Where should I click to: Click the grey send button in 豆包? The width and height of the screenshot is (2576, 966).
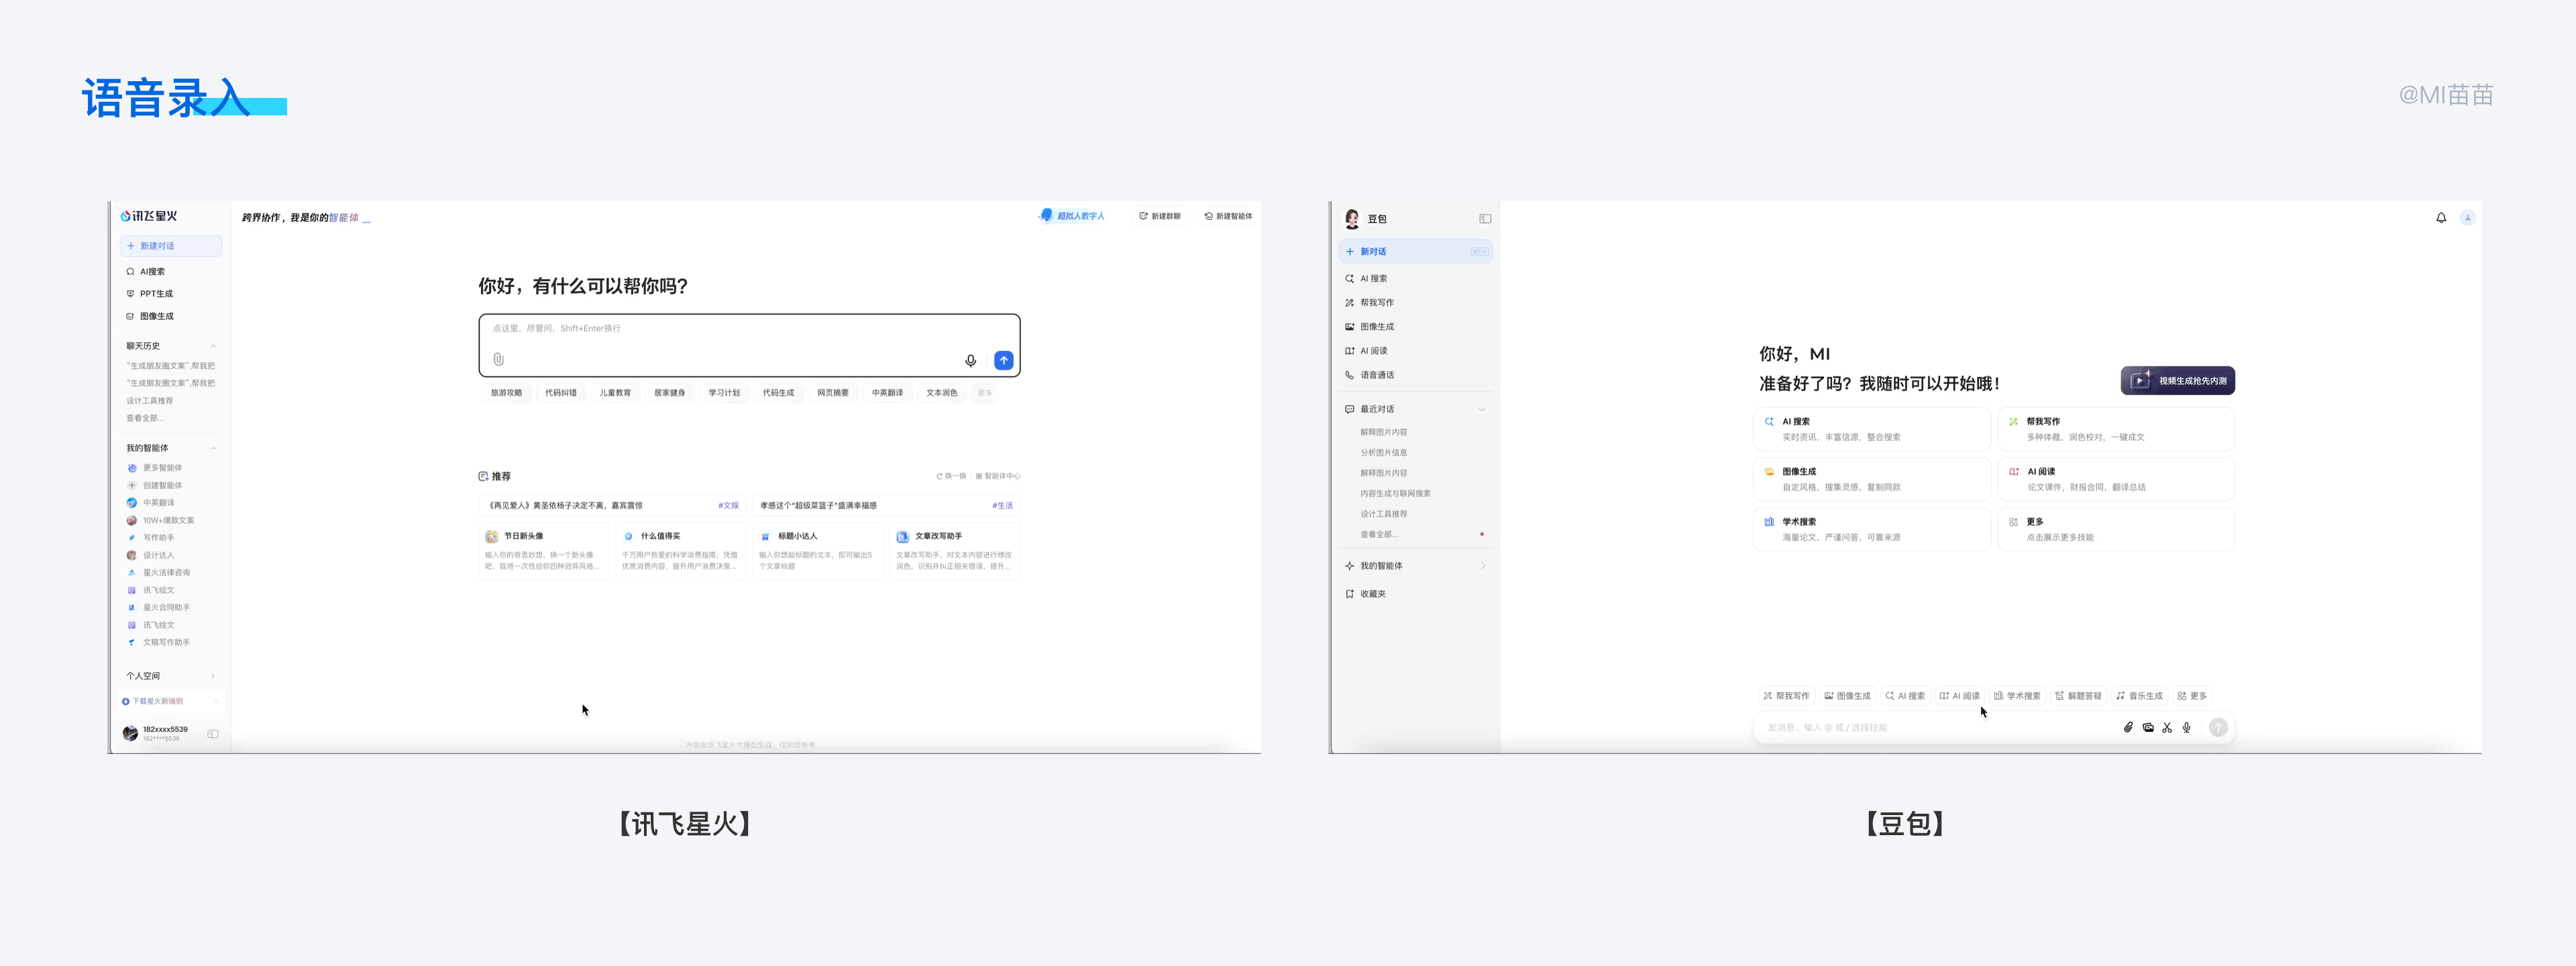tap(2218, 727)
